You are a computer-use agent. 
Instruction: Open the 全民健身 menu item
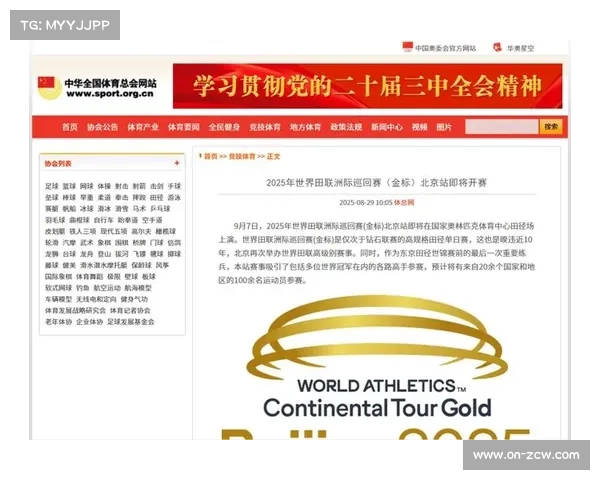pyautogui.click(x=224, y=127)
